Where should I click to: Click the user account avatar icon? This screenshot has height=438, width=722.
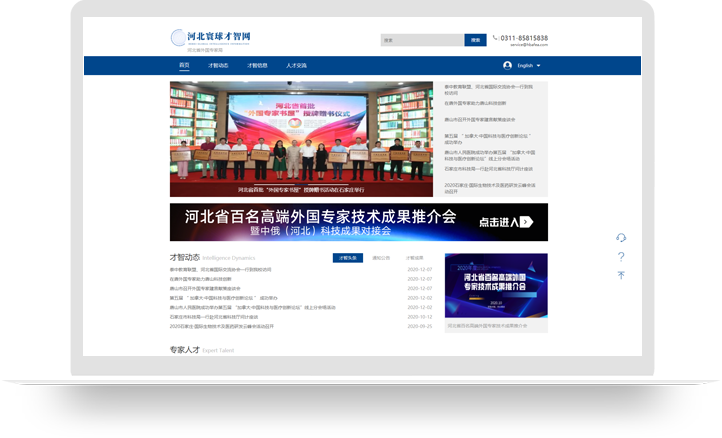pos(507,65)
